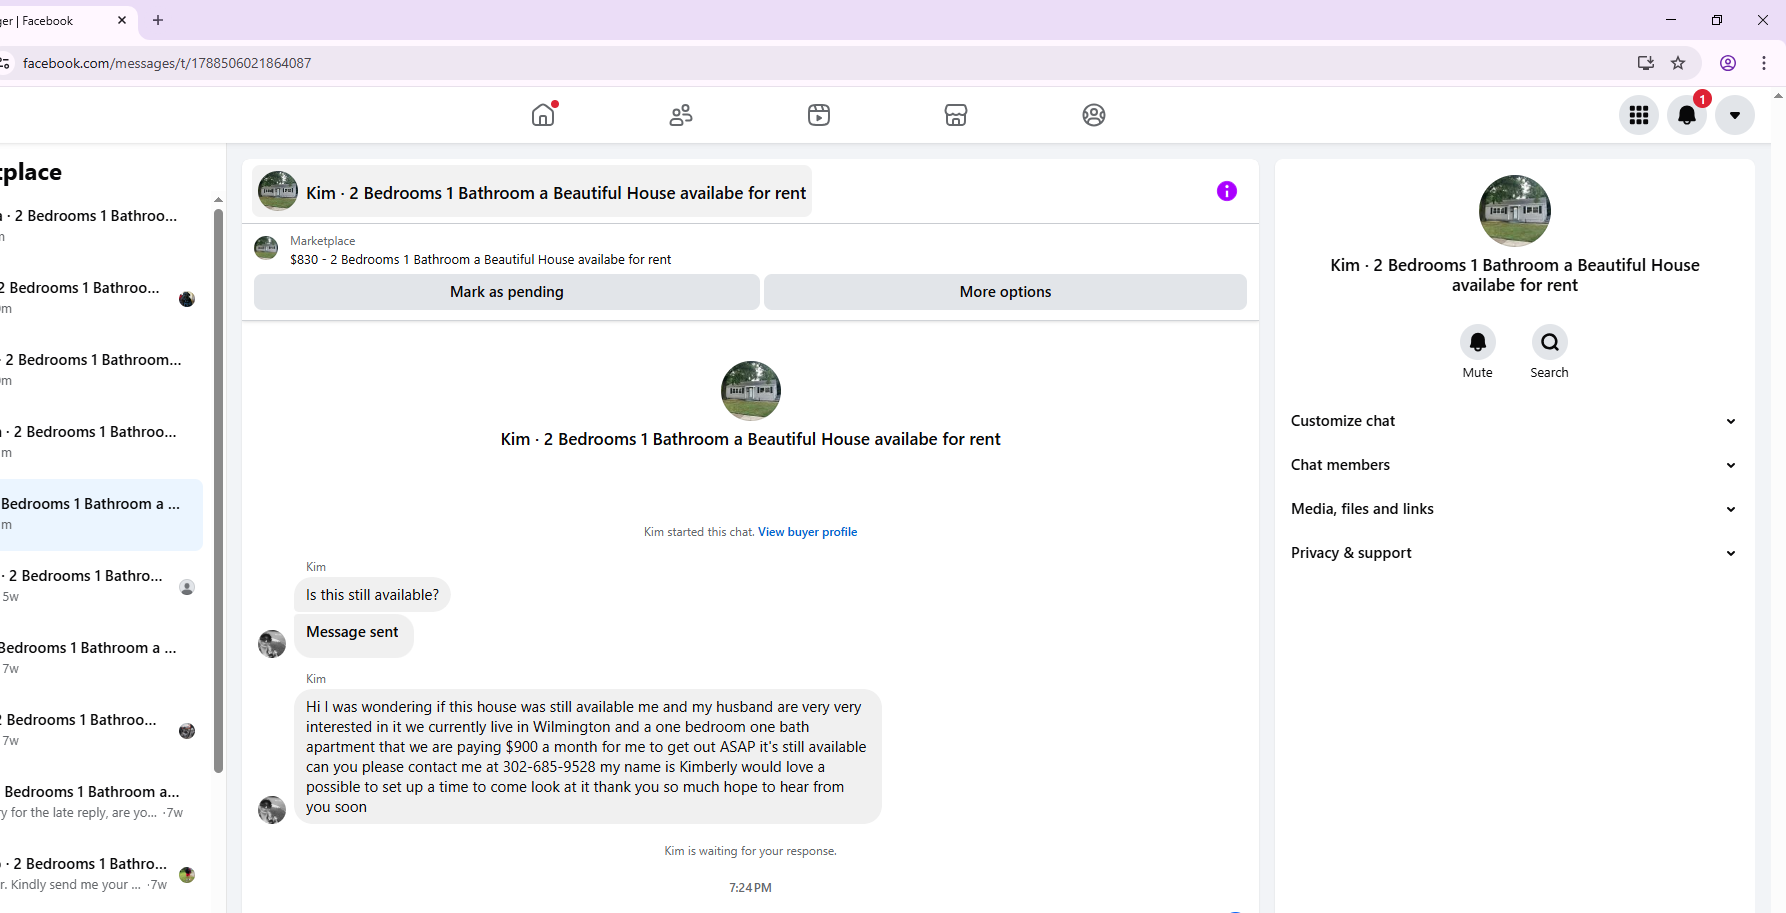Open a new browser tab
Screen dimensions: 1786x913
click(158, 20)
